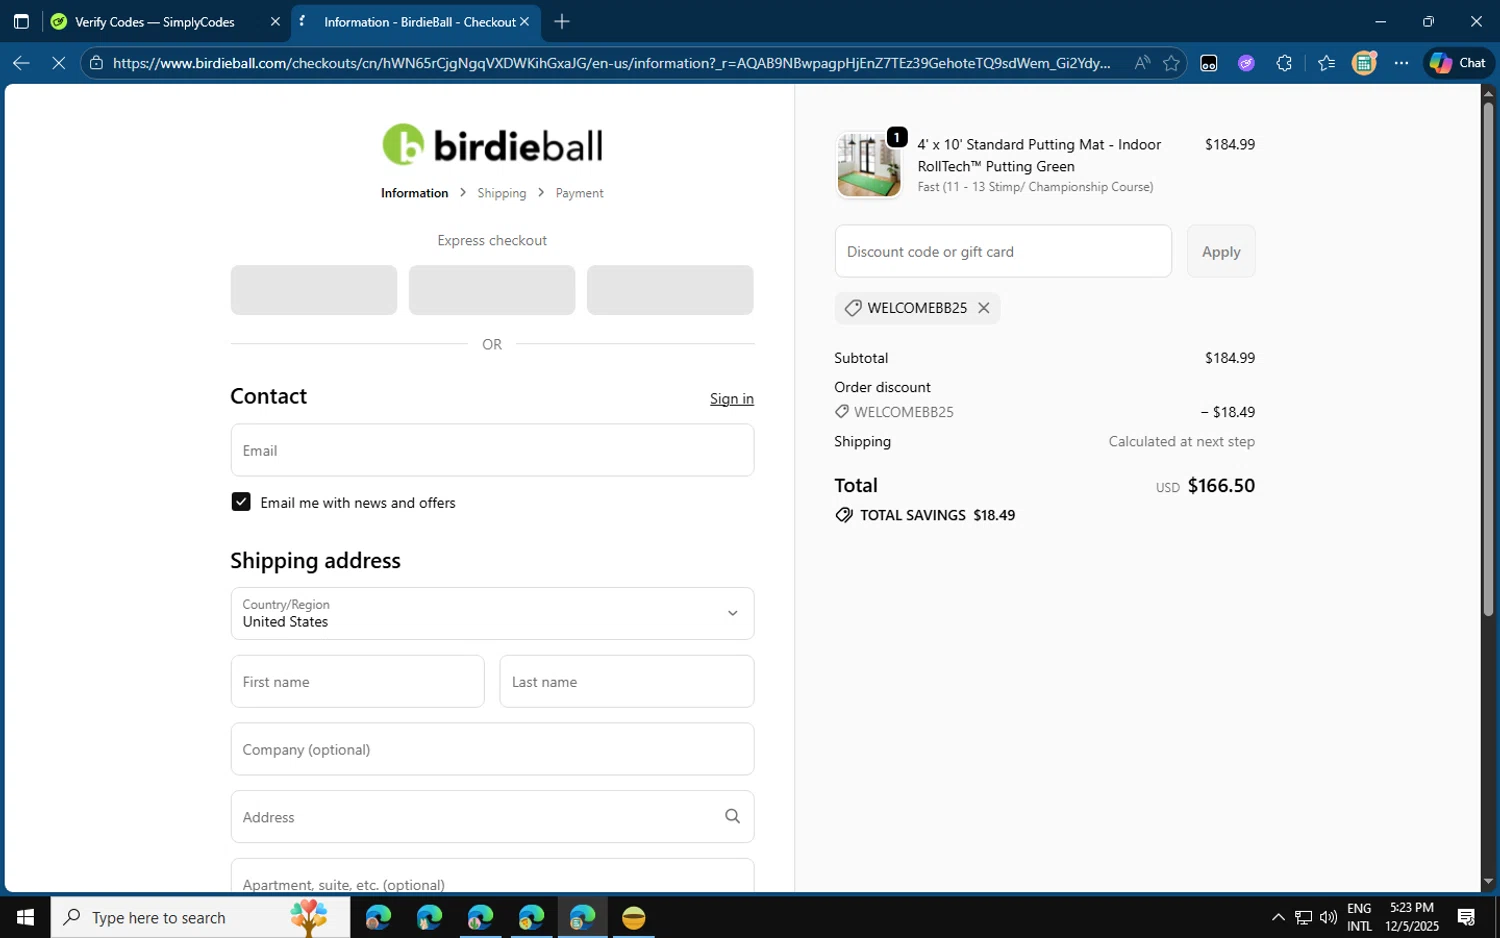Open the Favorites list icon
The image size is (1500, 938).
tap(1326, 63)
